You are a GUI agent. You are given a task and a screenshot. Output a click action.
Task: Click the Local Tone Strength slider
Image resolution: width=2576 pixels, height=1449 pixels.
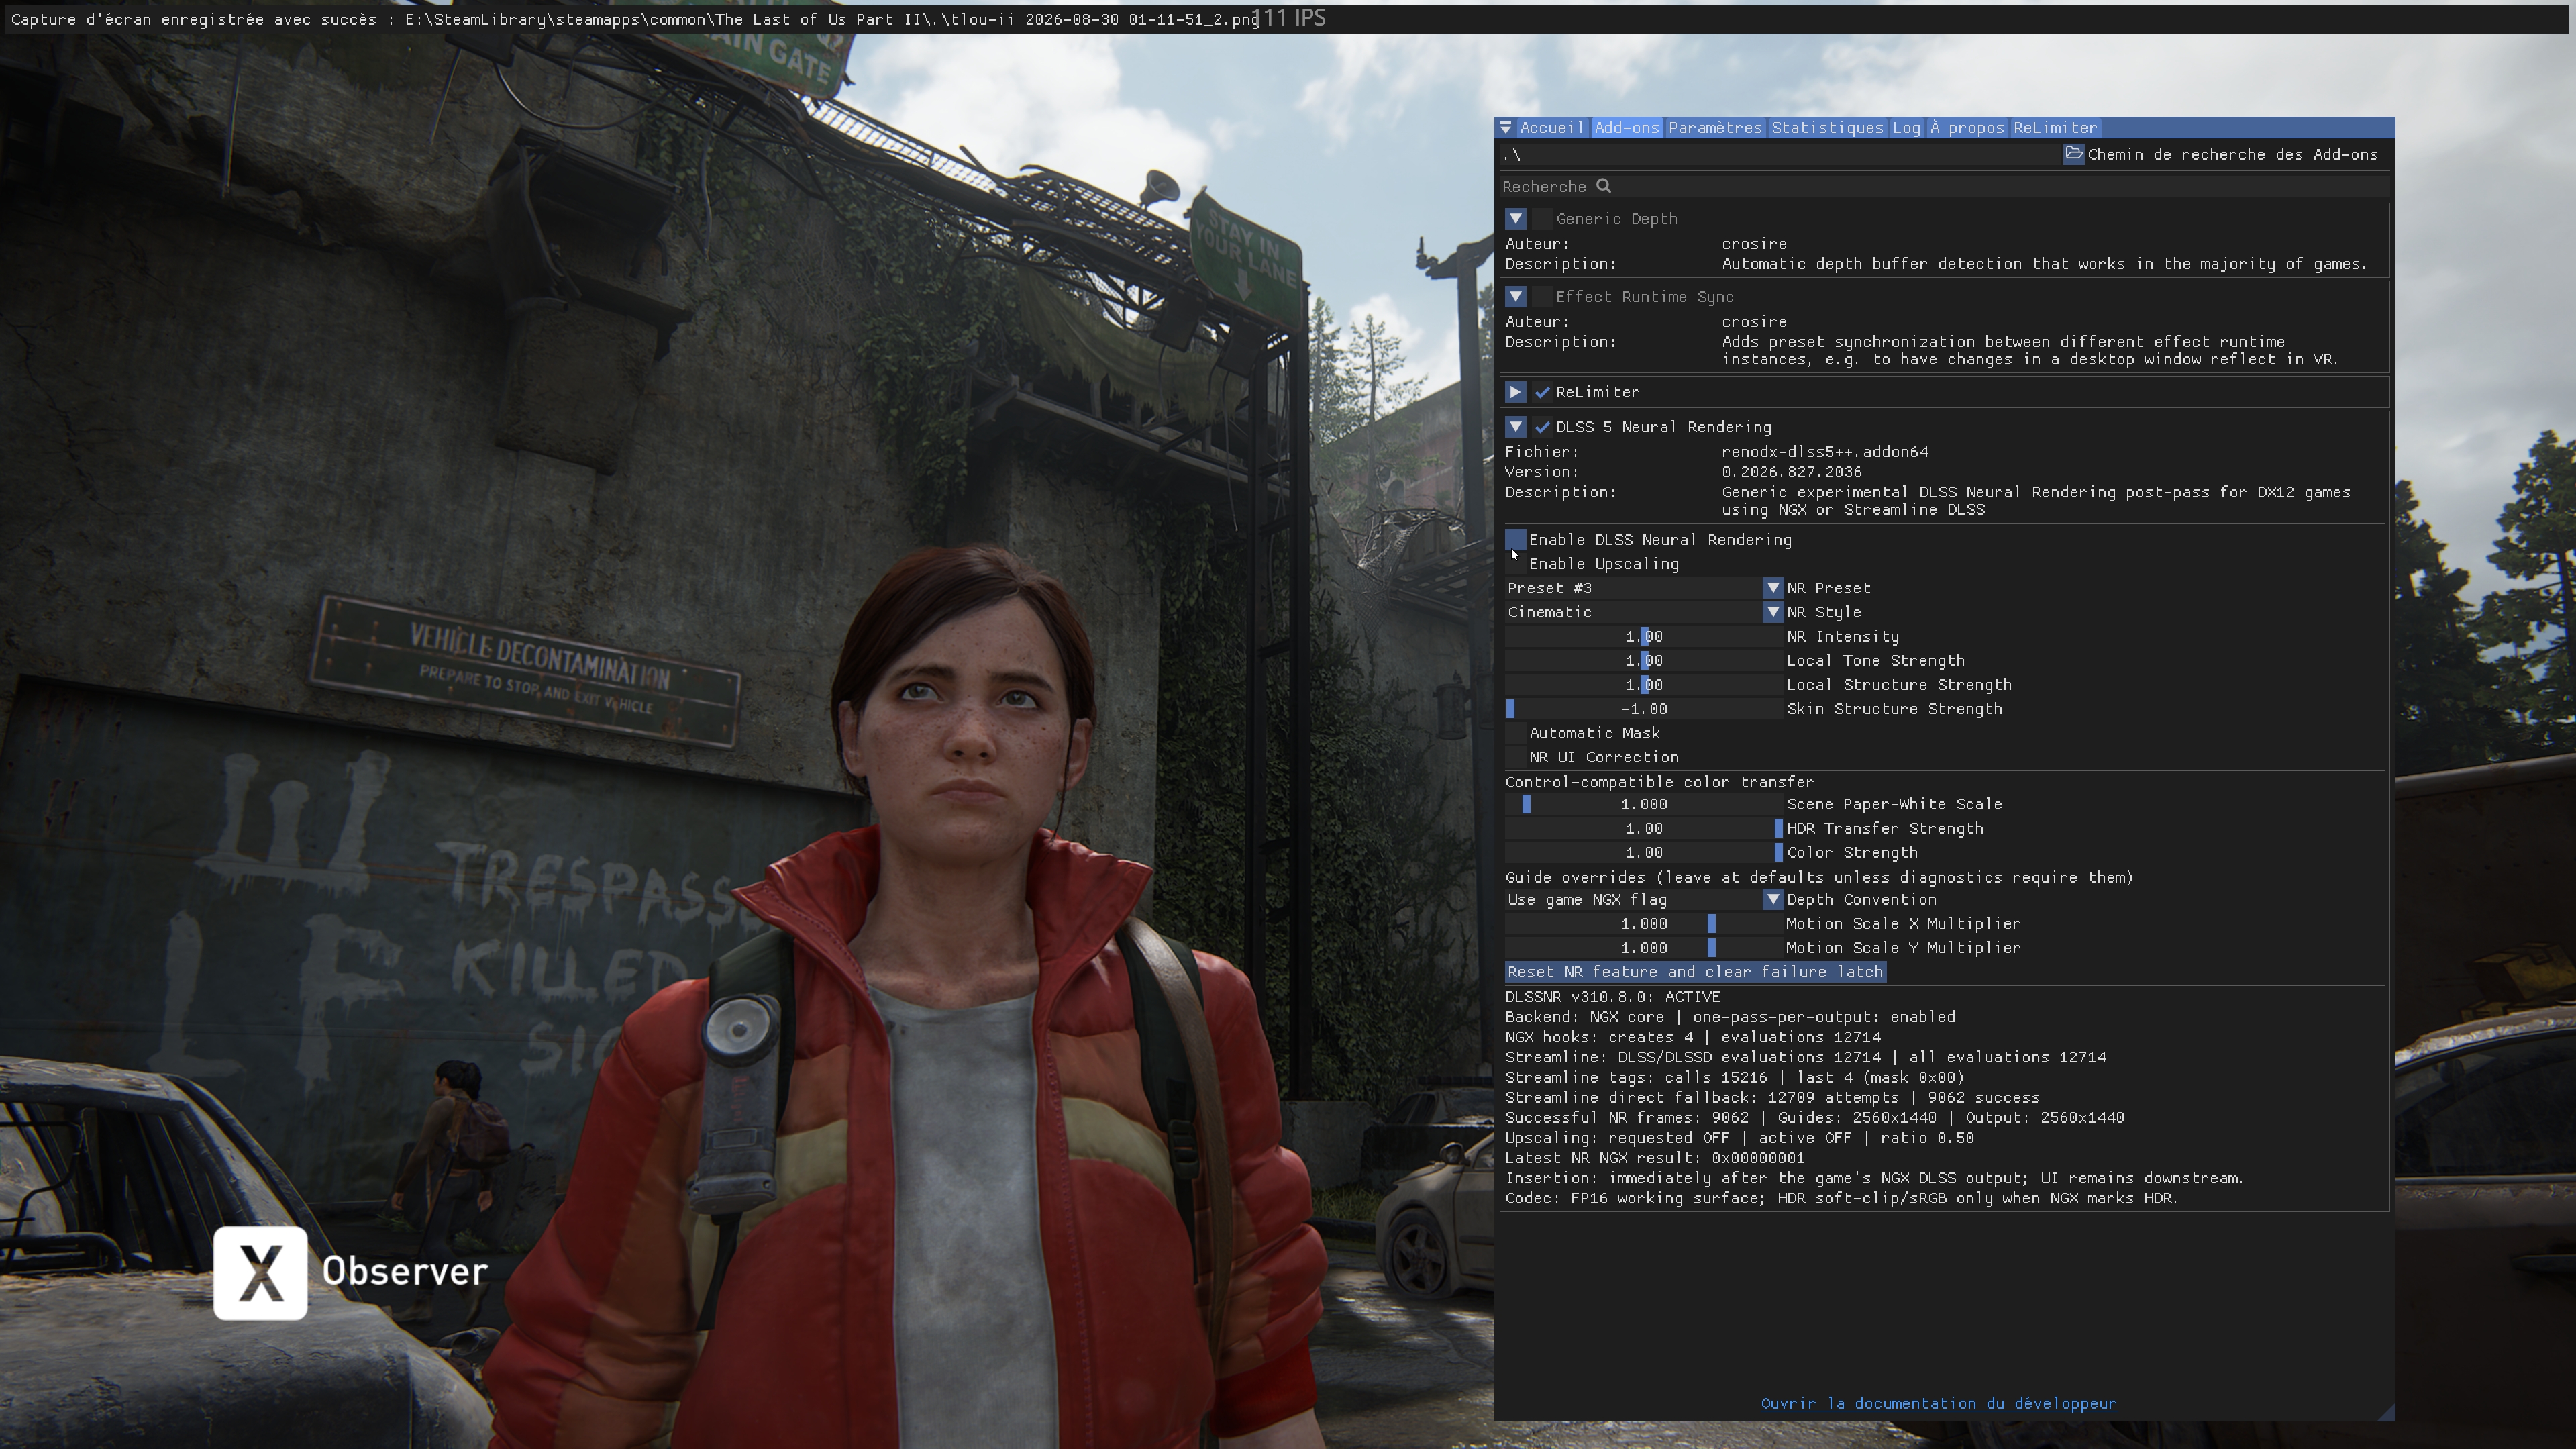coord(1644,660)
